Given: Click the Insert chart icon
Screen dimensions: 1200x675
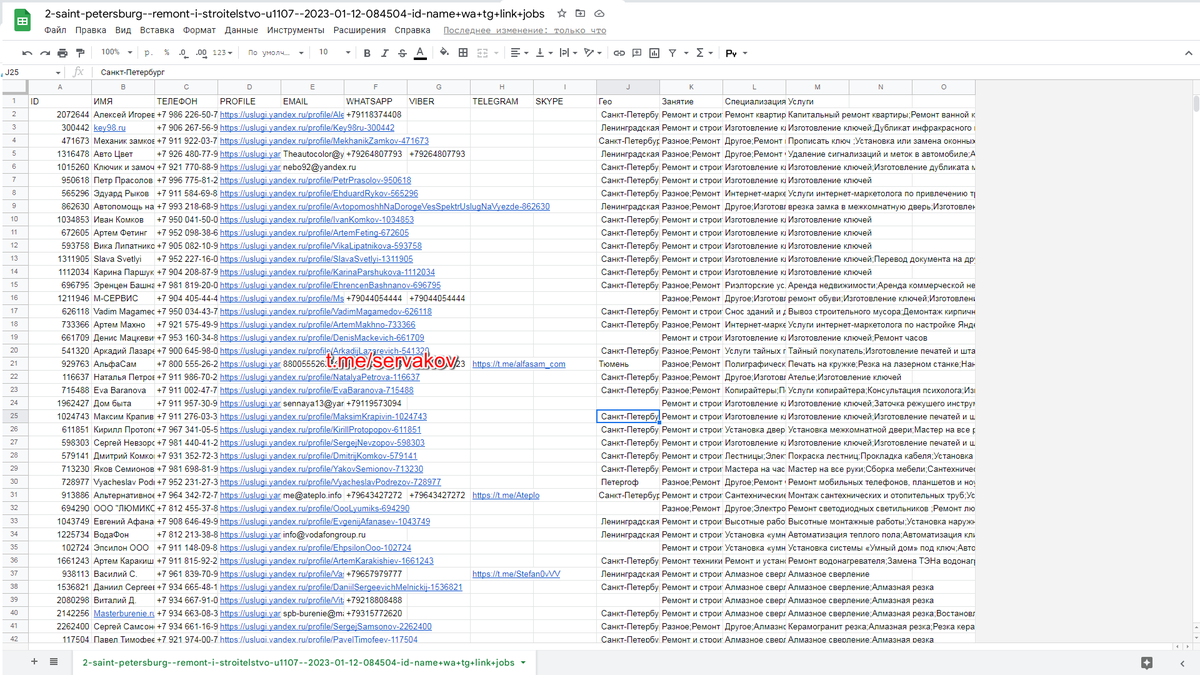Looking at the screenshot, I should pyautogui.click(x=654, y=53).
